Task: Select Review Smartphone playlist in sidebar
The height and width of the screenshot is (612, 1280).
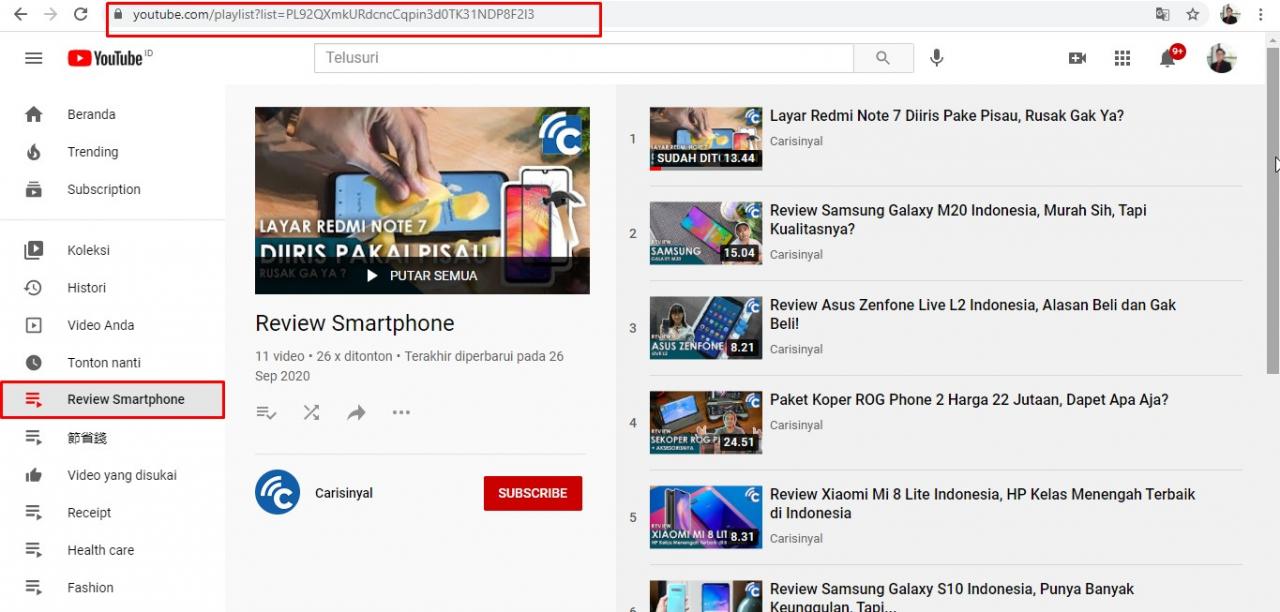Action: coord(112,399)
